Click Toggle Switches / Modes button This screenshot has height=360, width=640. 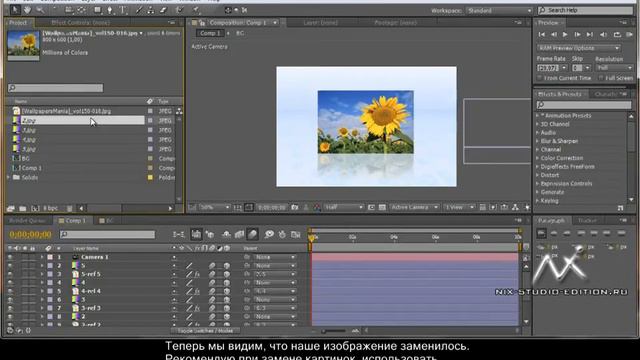pyautogui.click(x=205, y=331)
